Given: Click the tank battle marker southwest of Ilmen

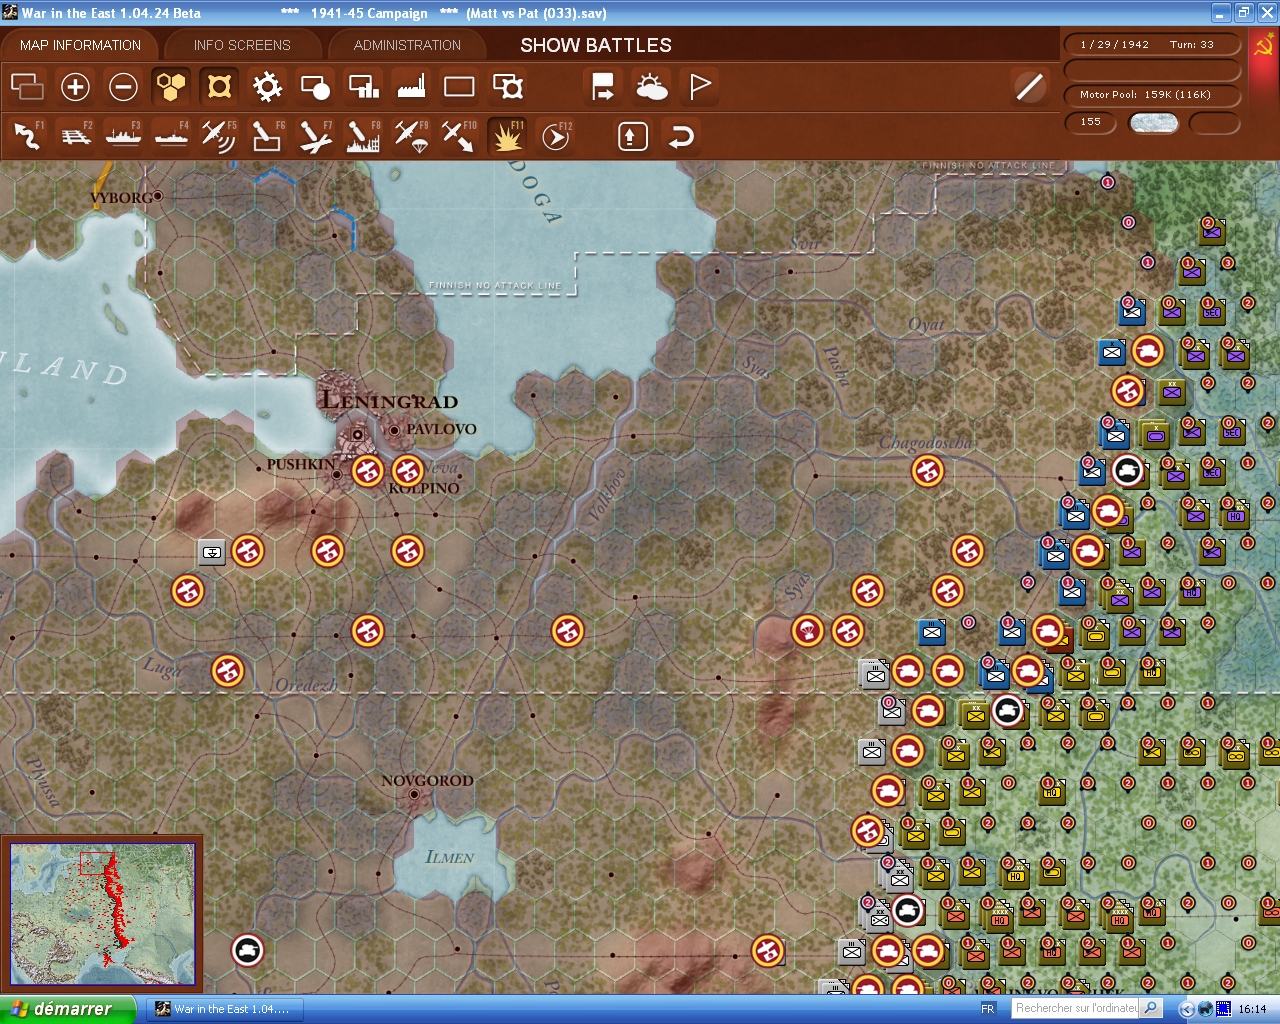Looking at the screenshot, I should coord(247,950).
